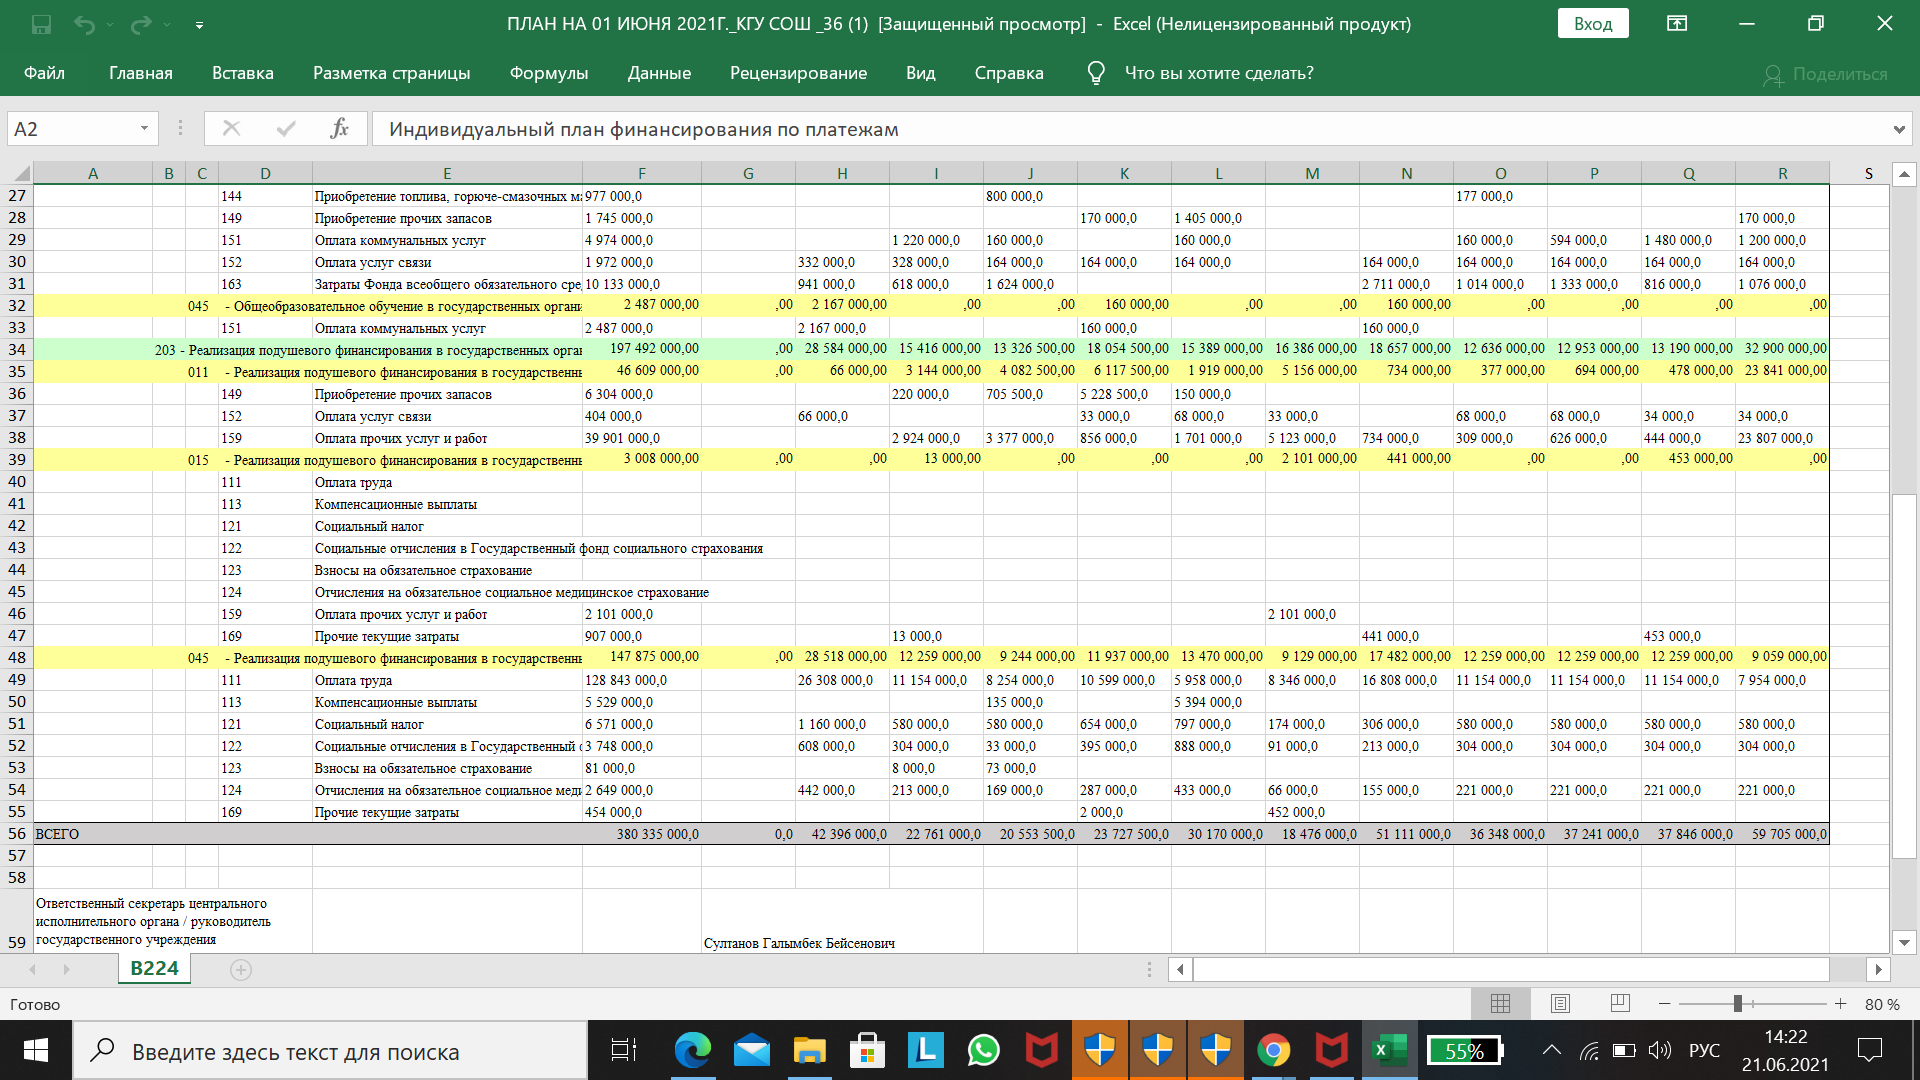
Task: Select row 34 header
Action: (17, 350)
